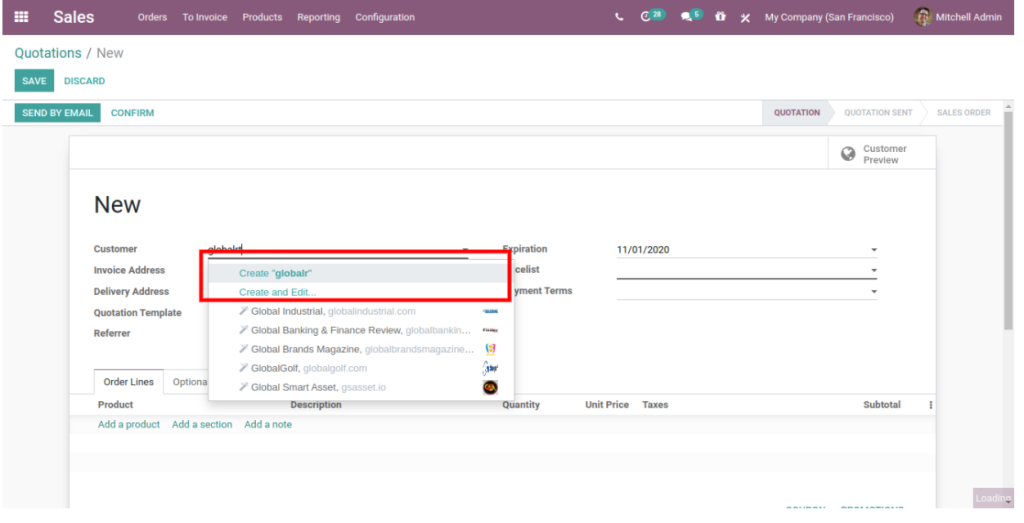This screenshot has height=523, width=1024.
Task: Click Mitchell Admin's avatar
Action: click(x=922, y=17)
